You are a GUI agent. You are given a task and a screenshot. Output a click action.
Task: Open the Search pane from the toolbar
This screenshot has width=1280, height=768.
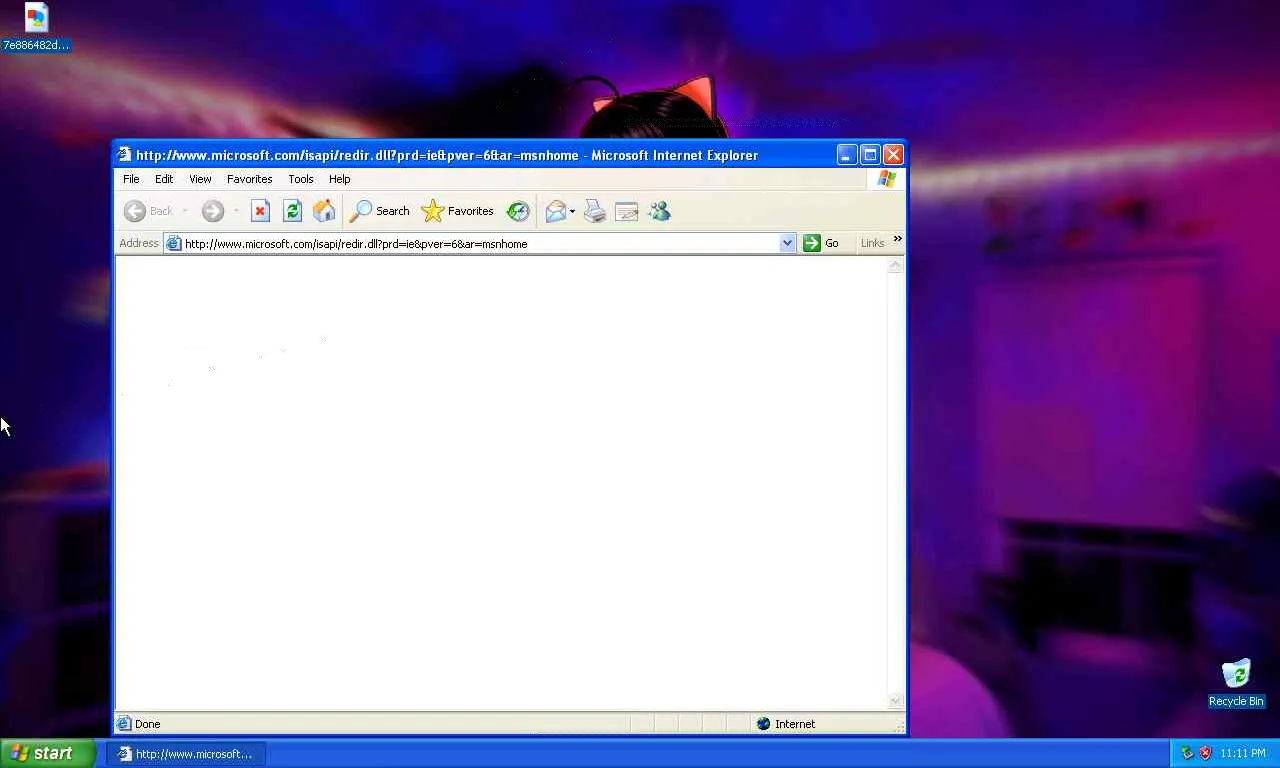tap(380, 211)
